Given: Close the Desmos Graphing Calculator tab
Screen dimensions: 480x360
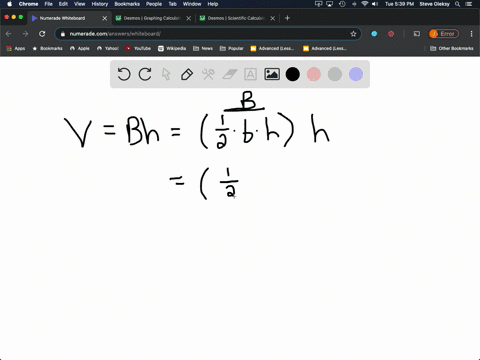Looking at the screenshot, I should (x=189, y=18).
